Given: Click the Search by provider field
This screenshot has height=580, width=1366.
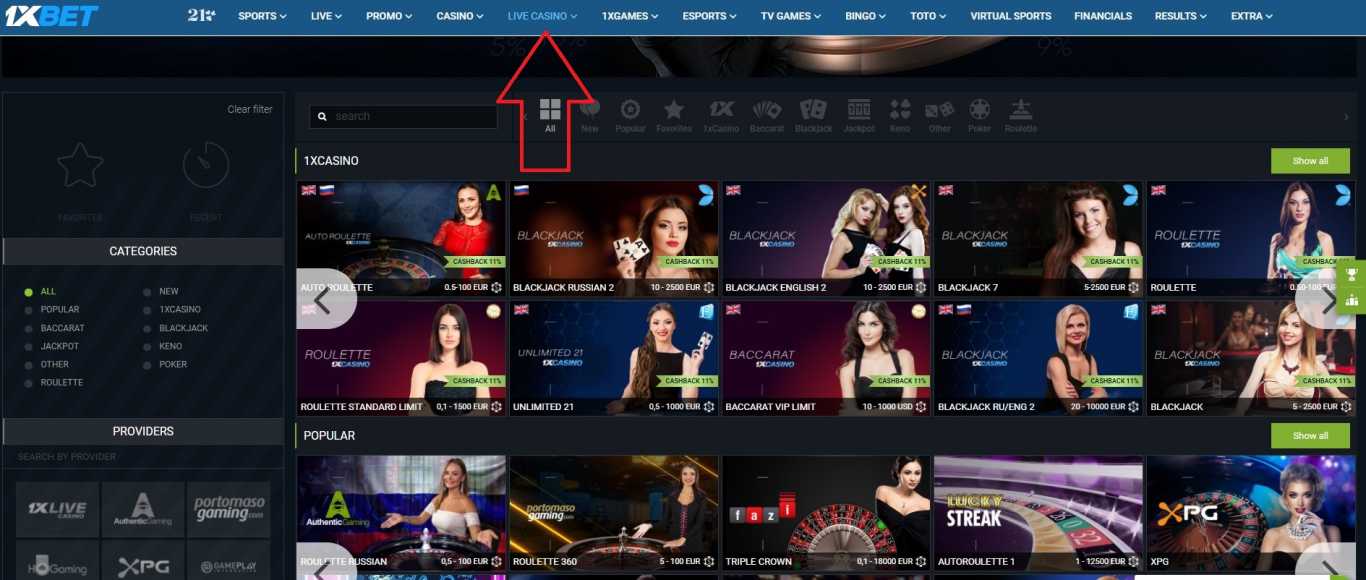Looking at the screenshot, I should pos(143,457).
